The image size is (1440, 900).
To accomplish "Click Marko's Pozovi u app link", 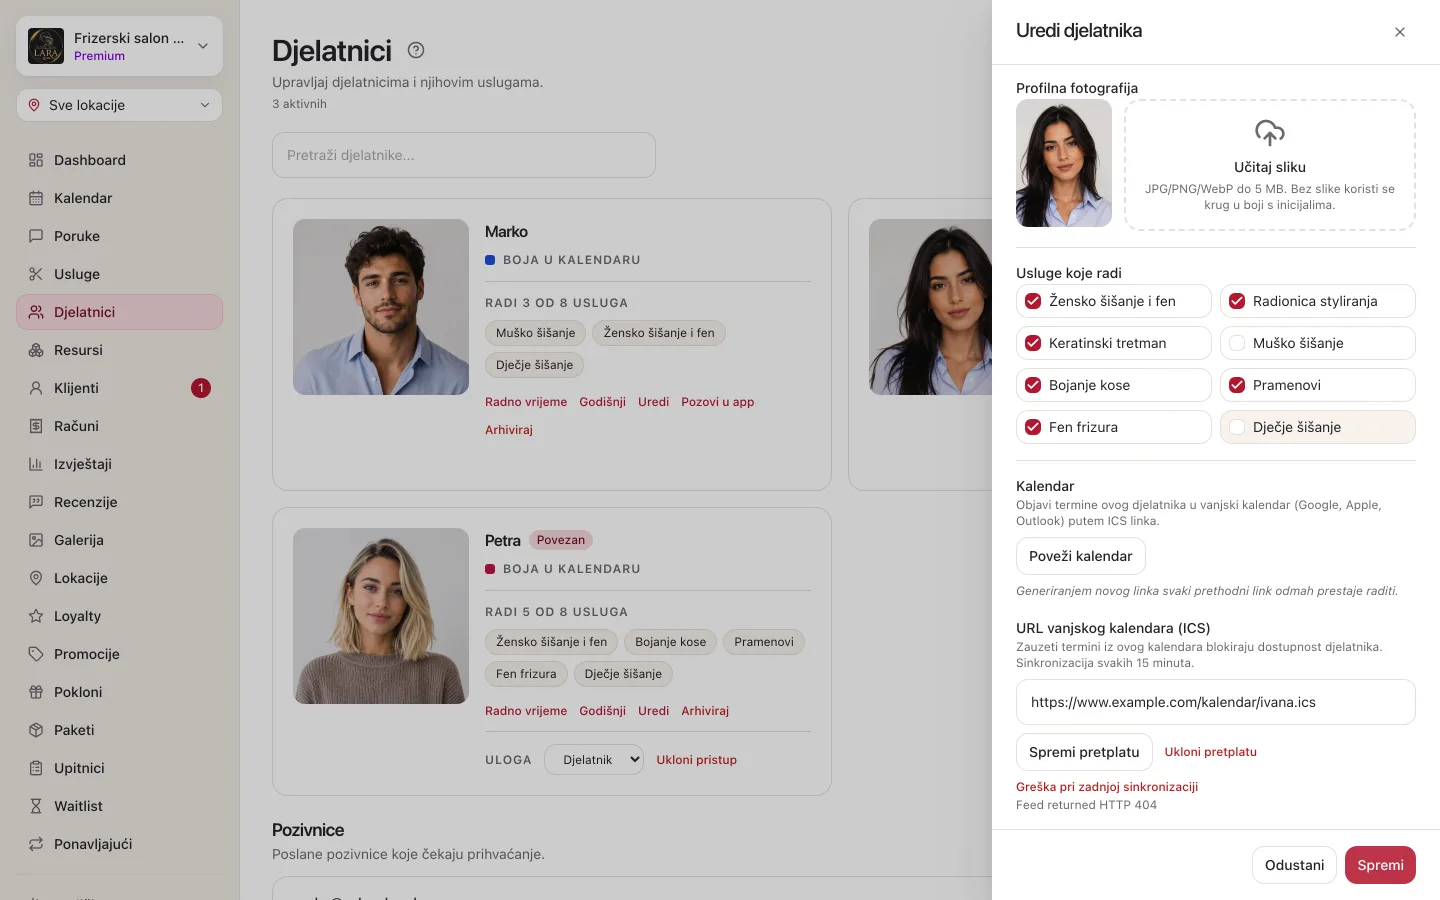I will click(718, 402).
